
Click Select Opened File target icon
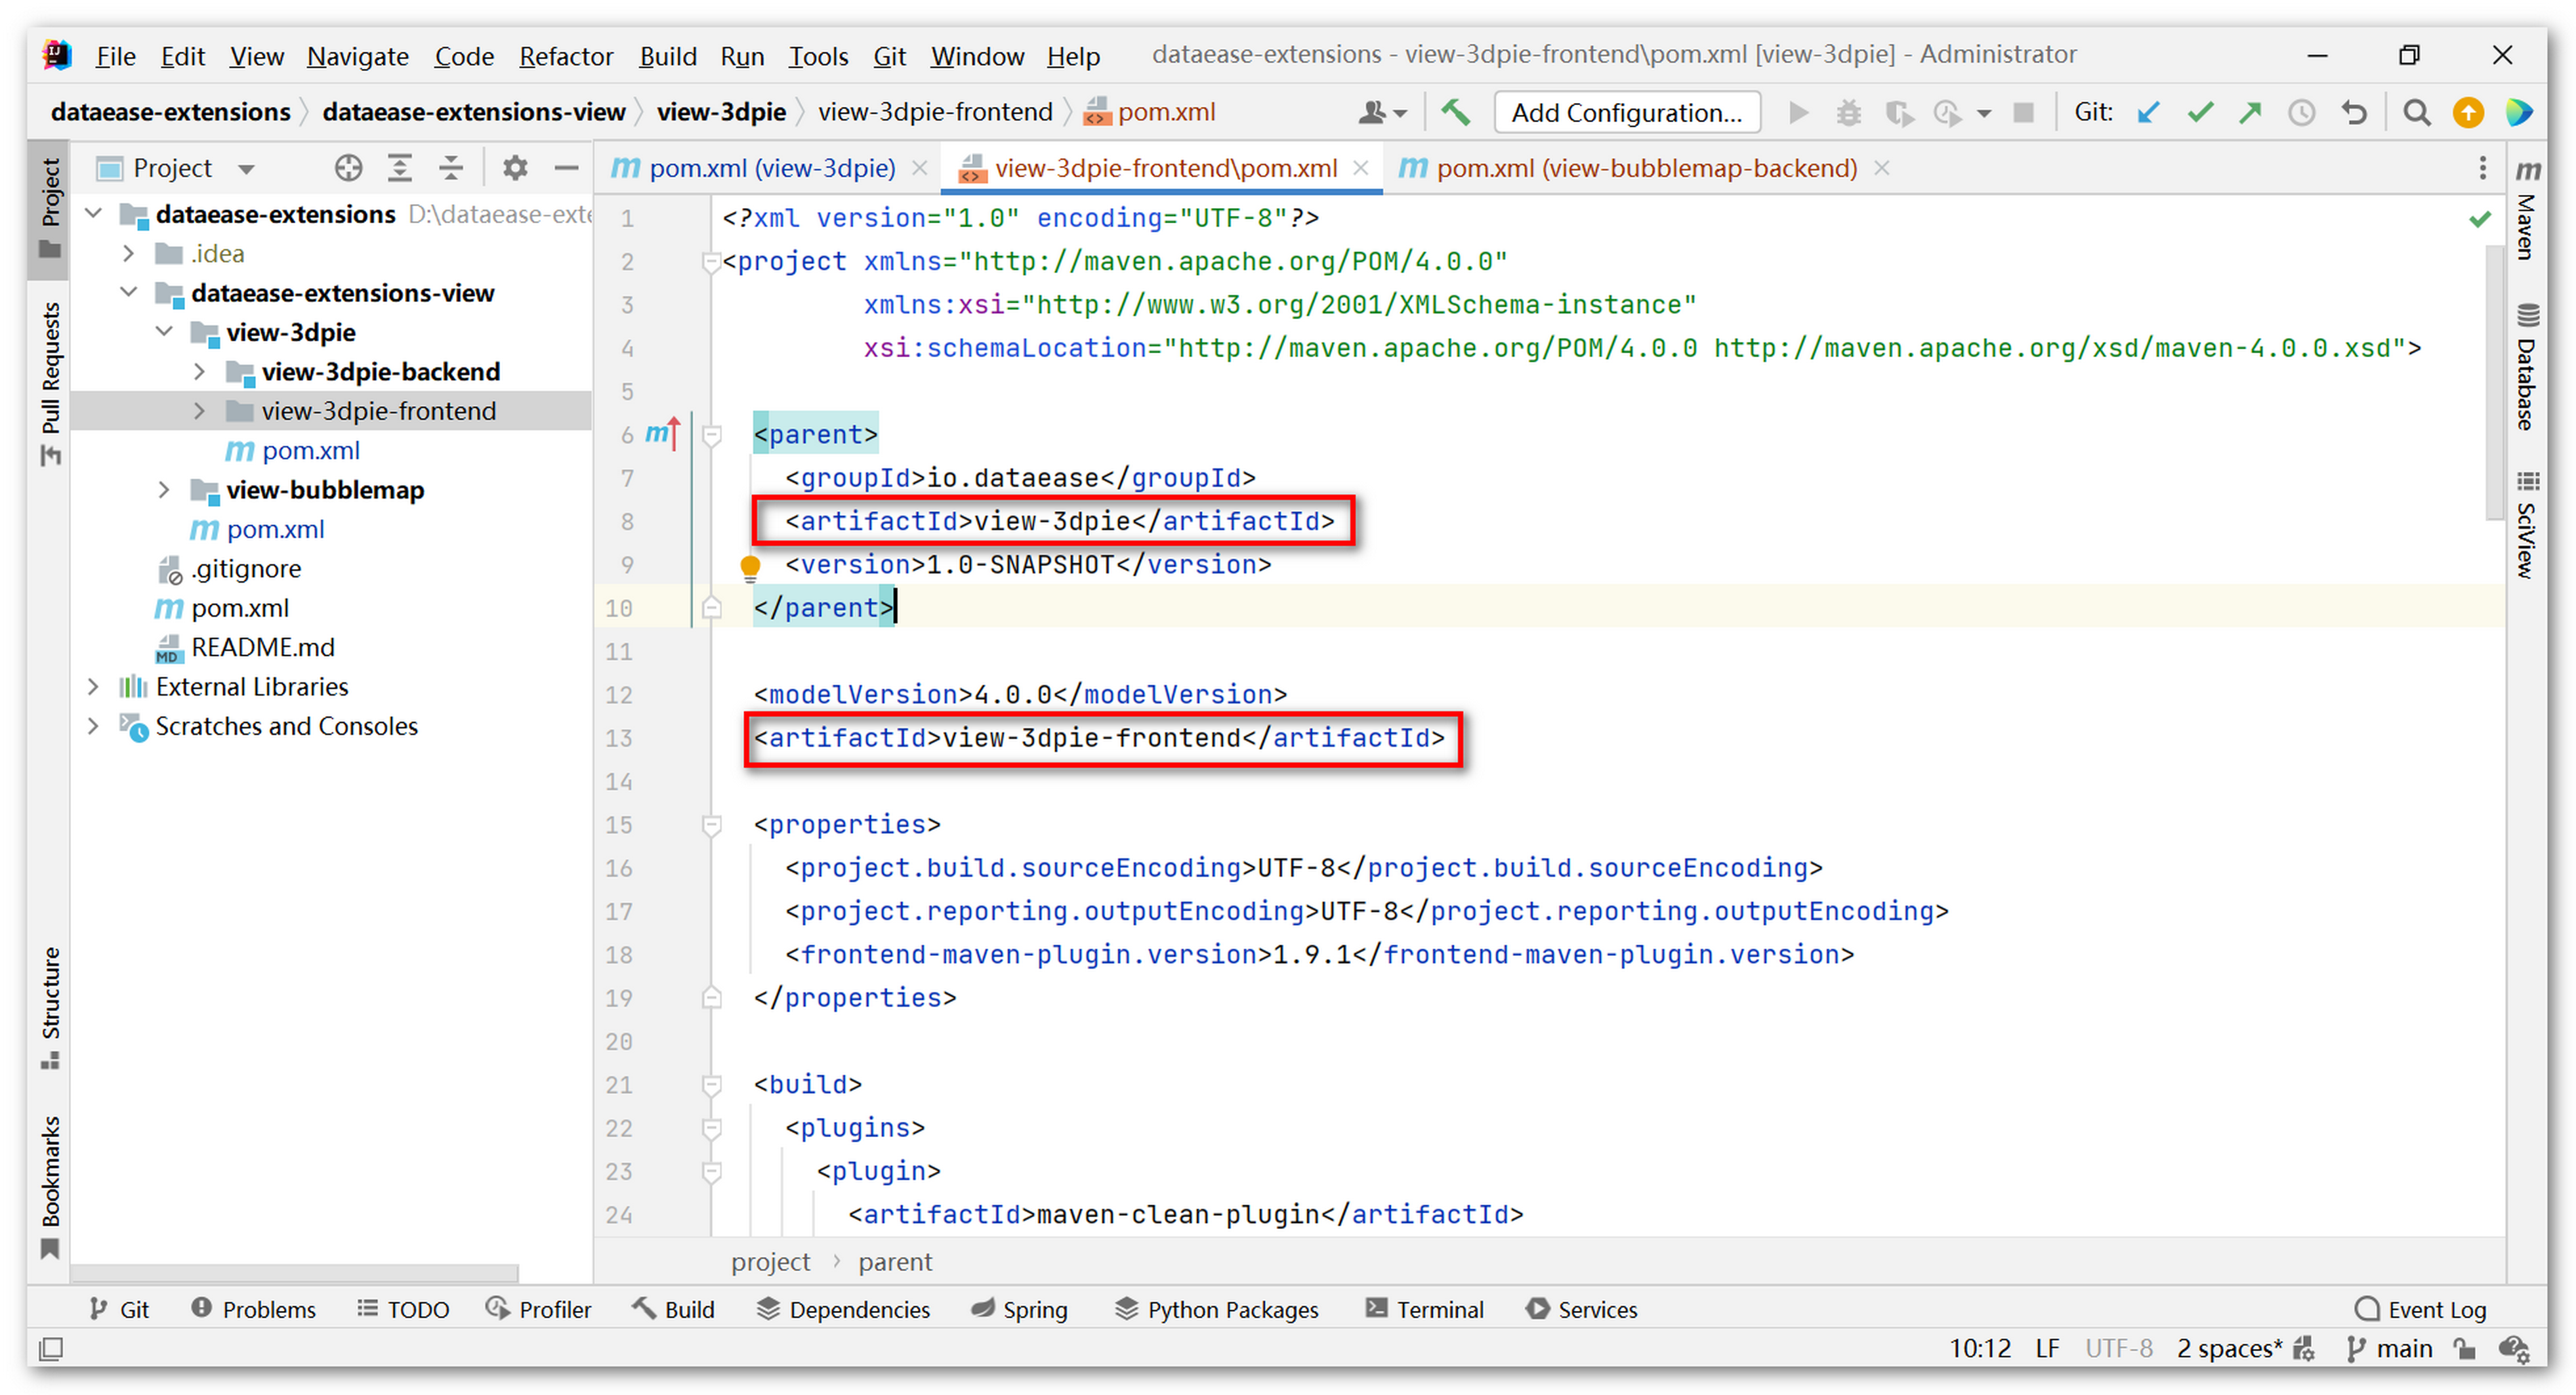348,168
